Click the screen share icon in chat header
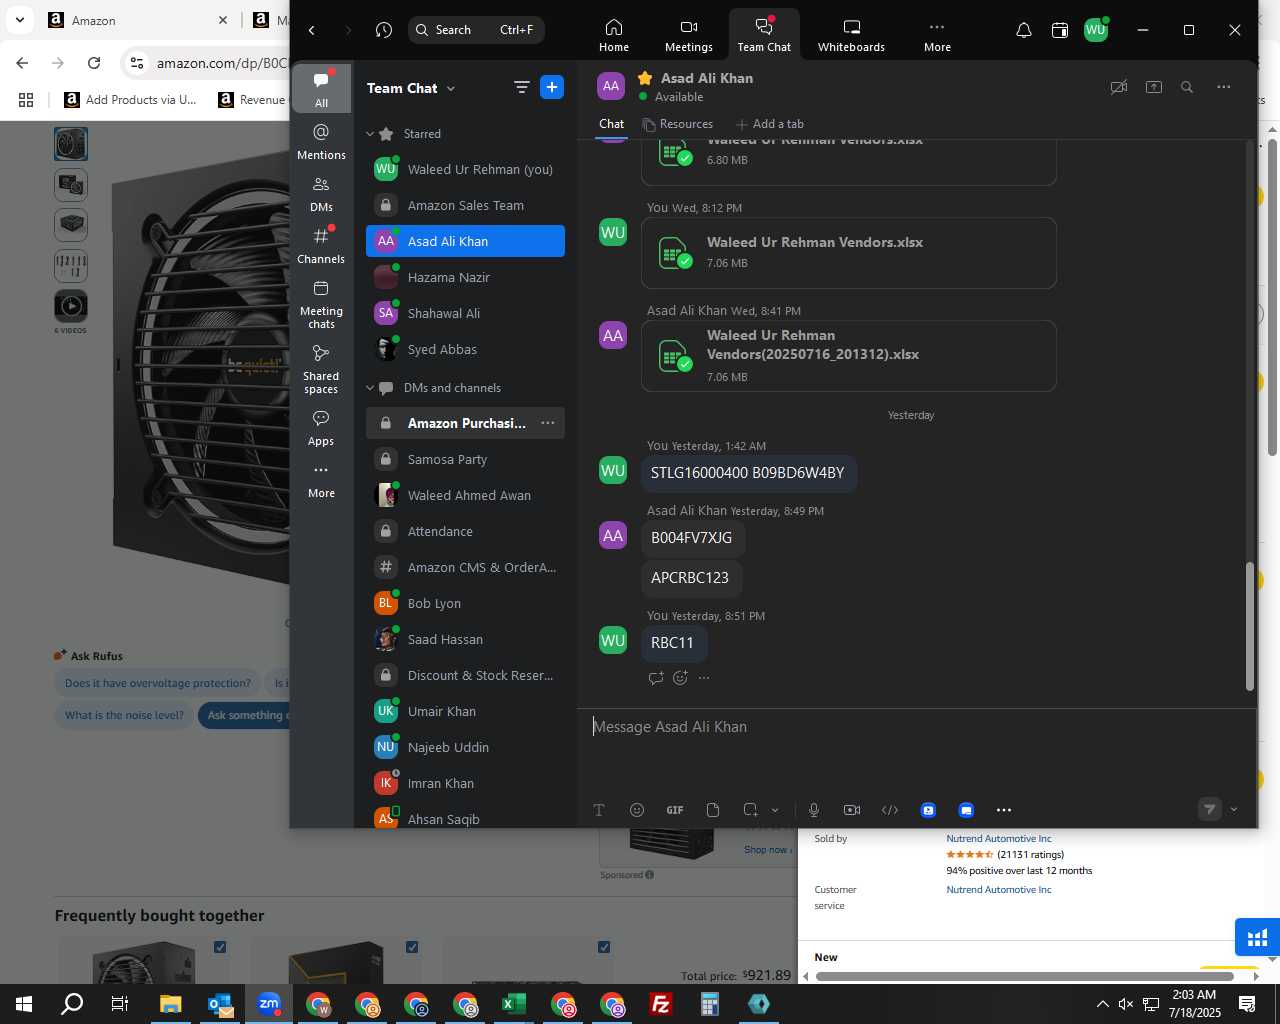1280x1024 pixels. 1154,87
